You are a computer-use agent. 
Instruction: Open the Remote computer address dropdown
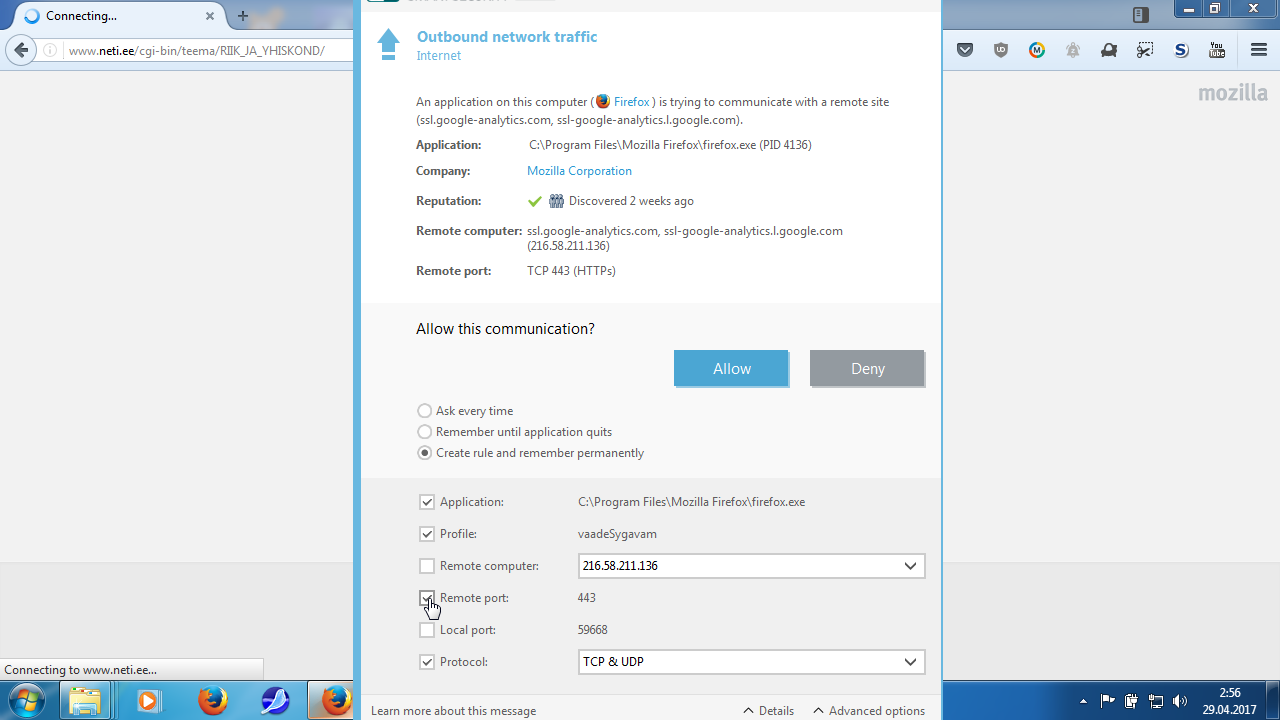pos(751,566)
